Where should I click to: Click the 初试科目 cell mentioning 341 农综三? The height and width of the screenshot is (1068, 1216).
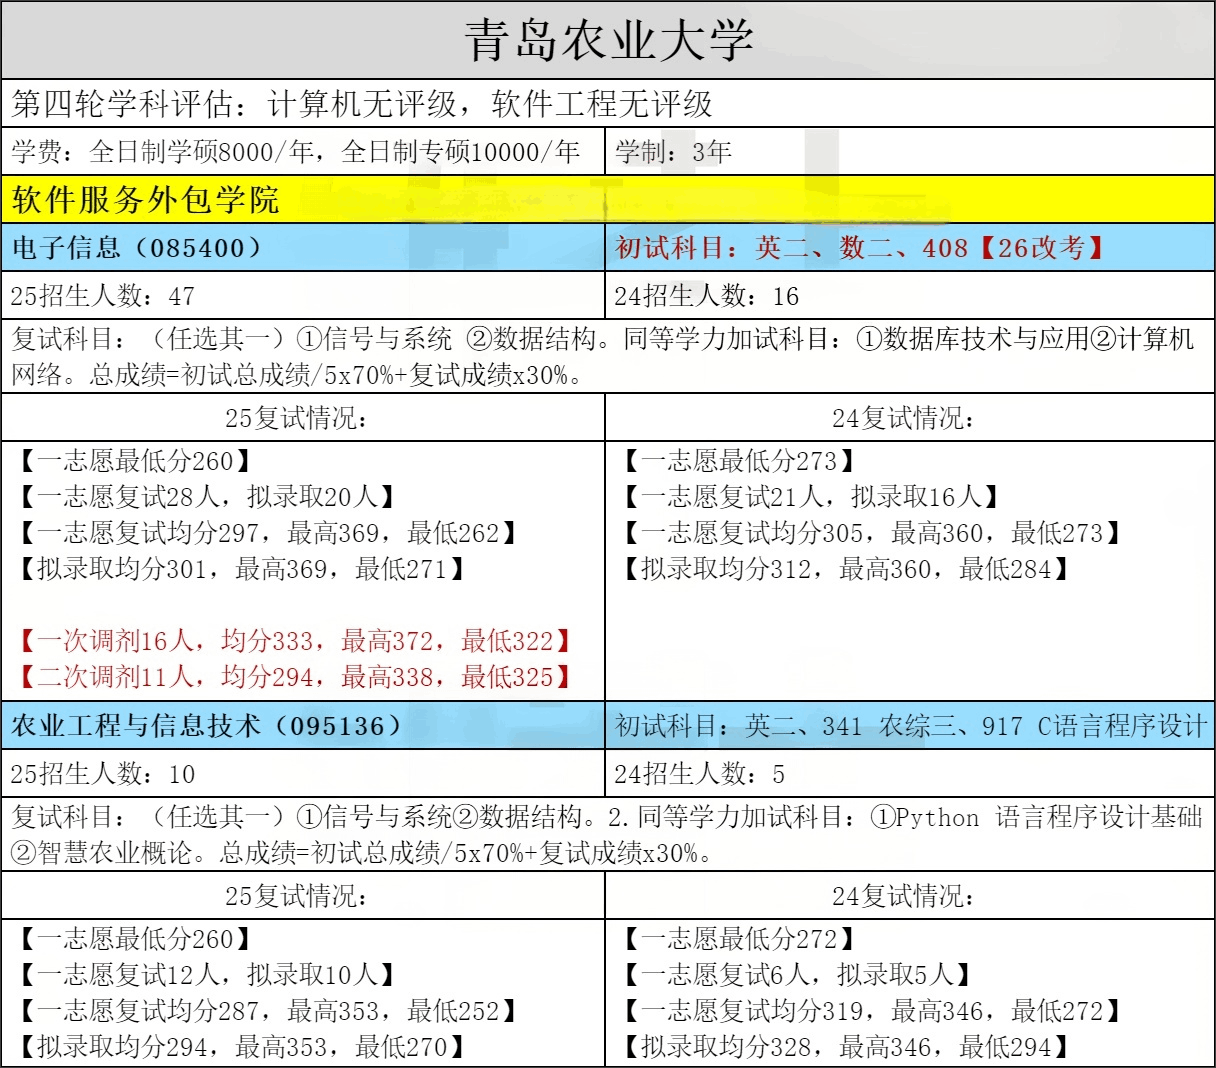tap(910, 726)
